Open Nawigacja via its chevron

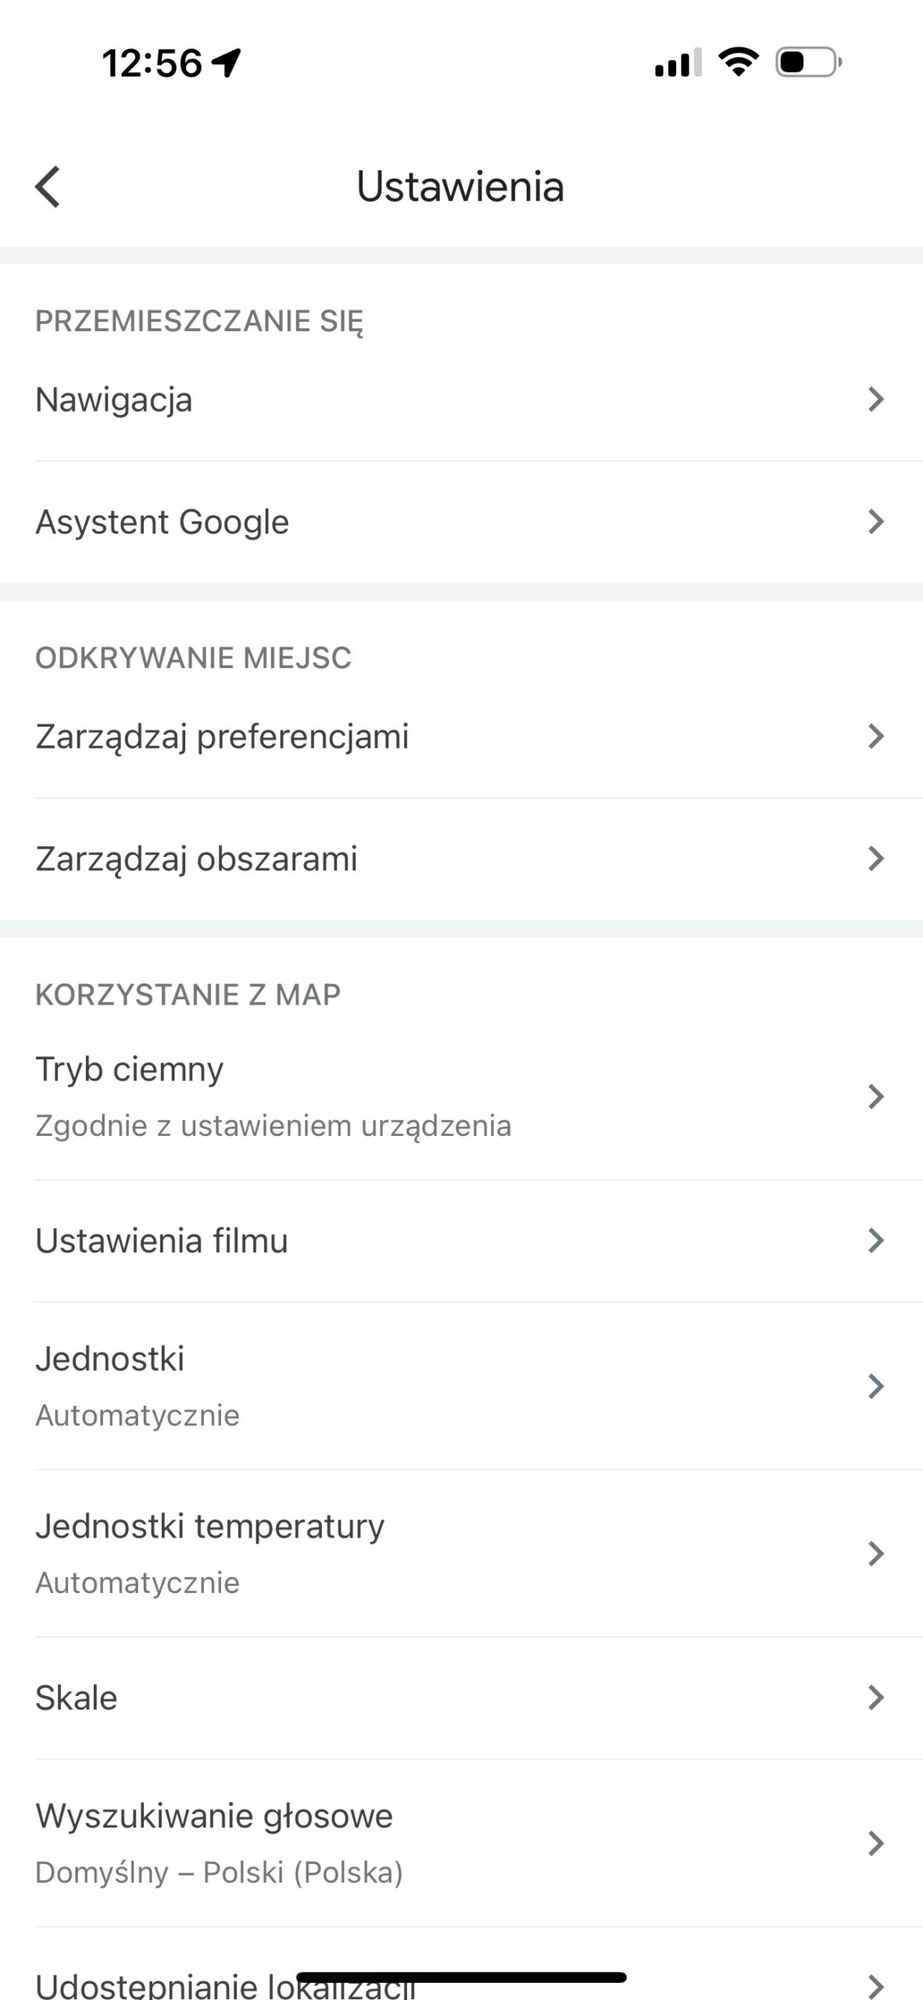point(876,400)
